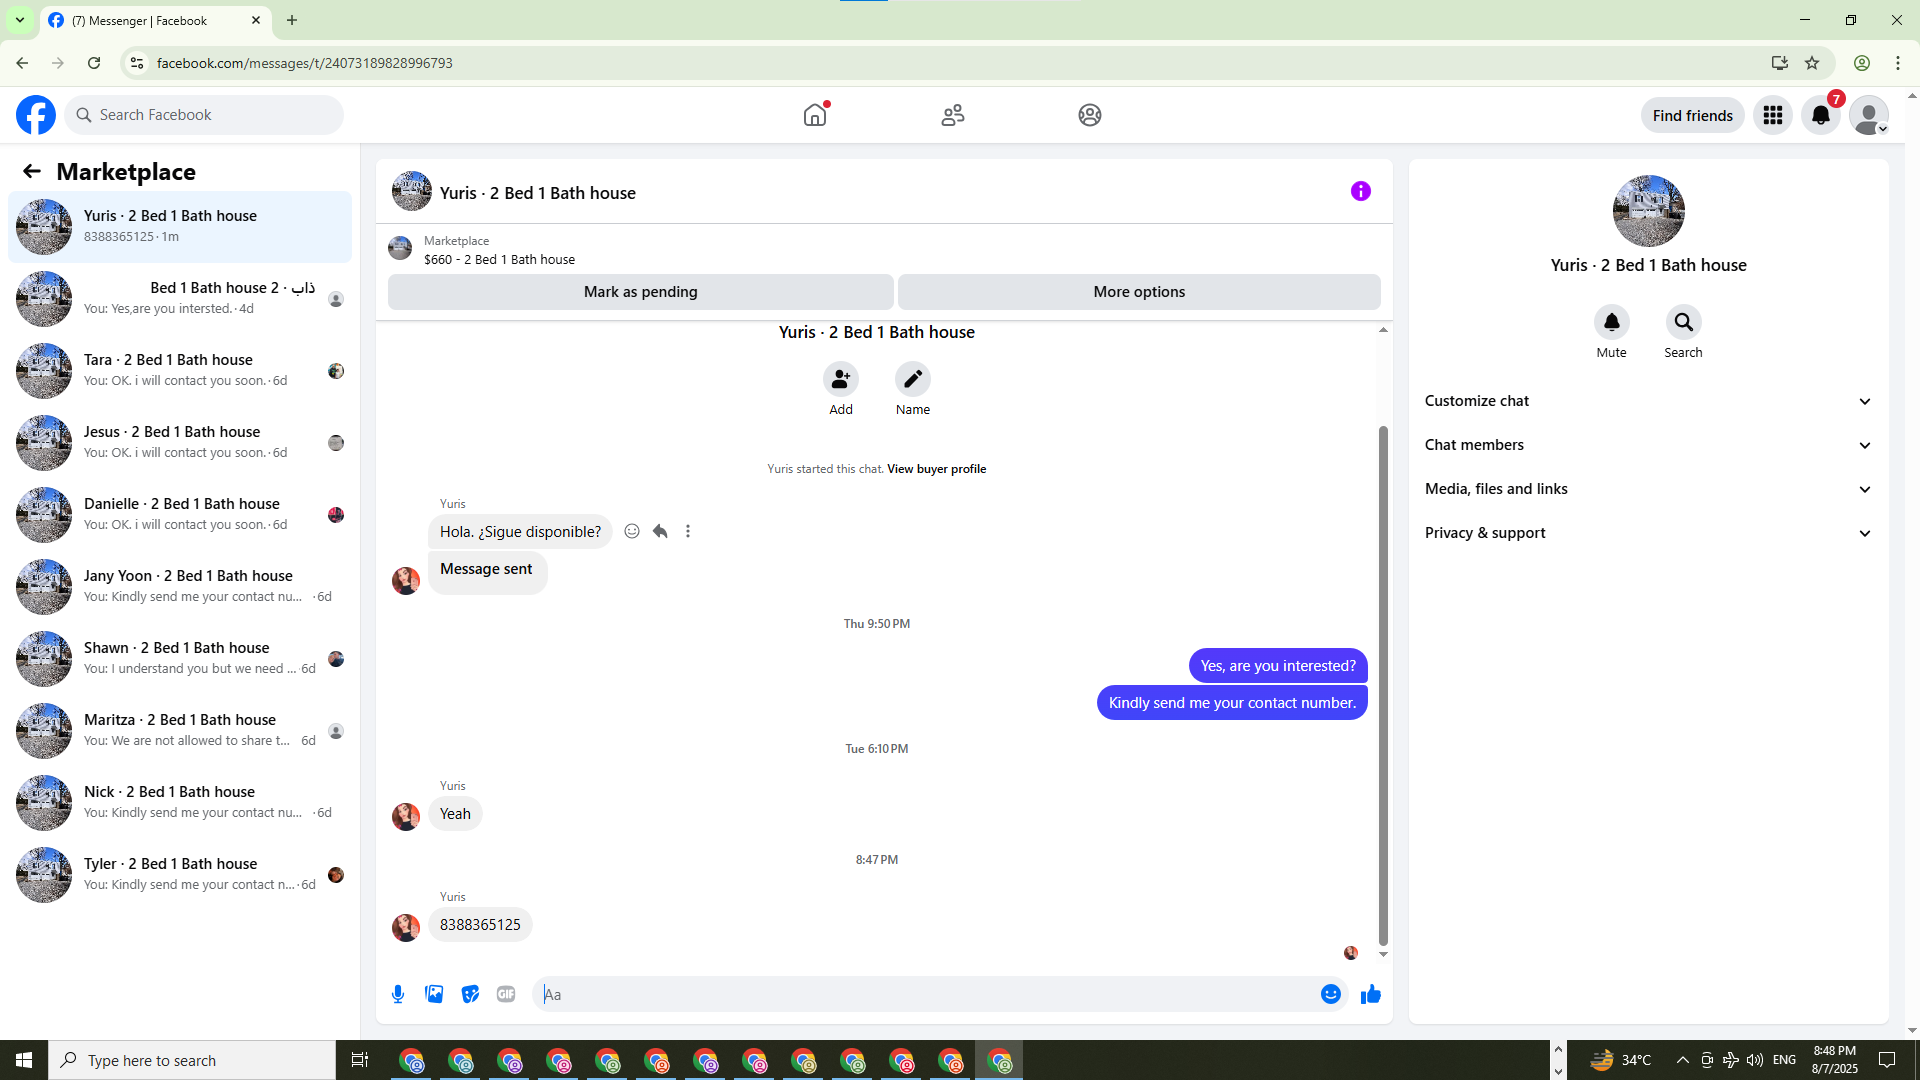
Task: Open Tyler's 2 Bed 1 Bath chat
Action: (x=180, y=875)
